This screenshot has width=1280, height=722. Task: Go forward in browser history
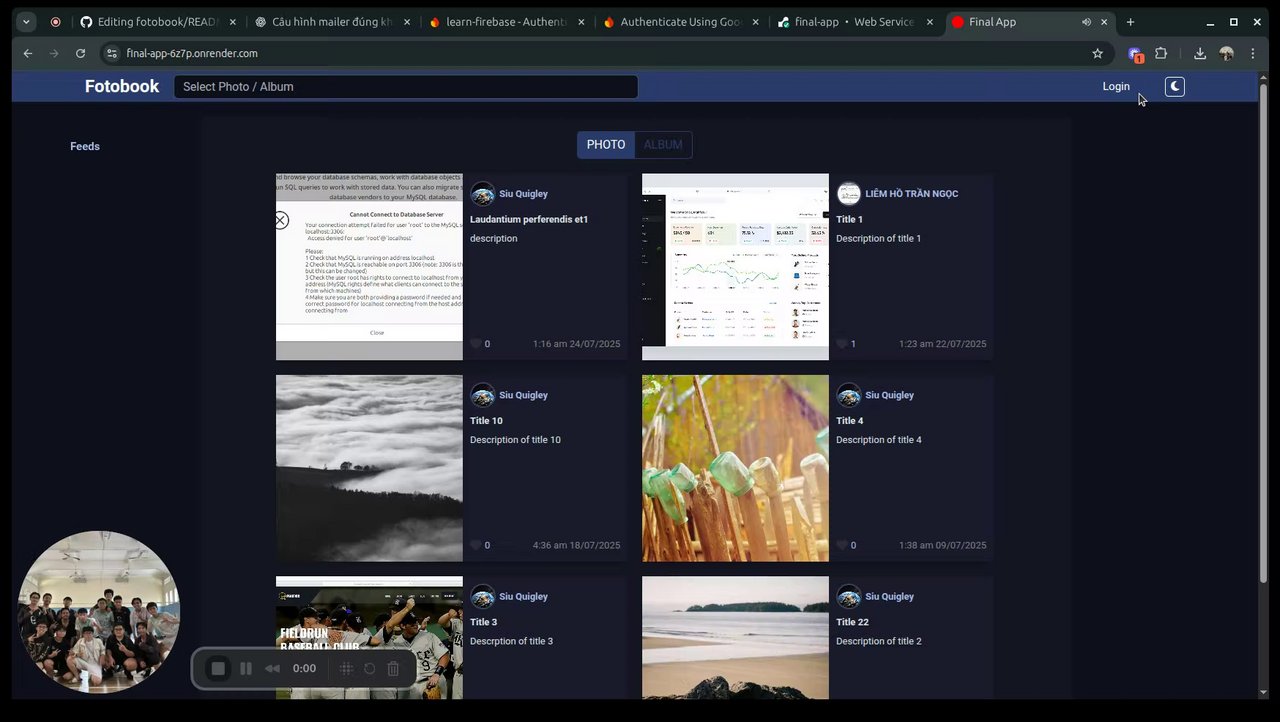[54, 54]
